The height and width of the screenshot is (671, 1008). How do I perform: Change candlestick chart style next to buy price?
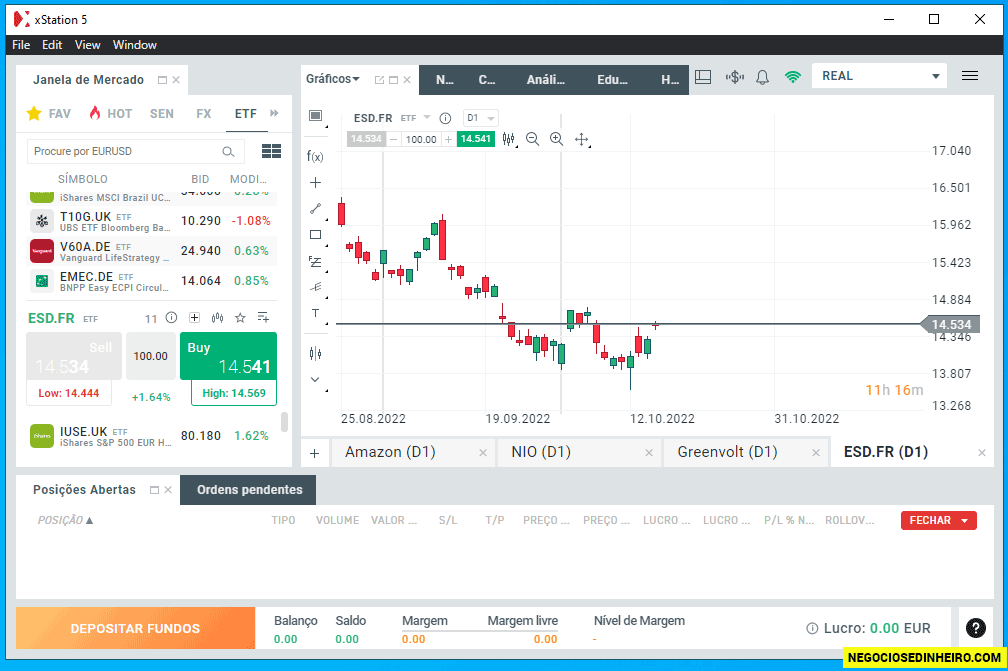[x=508, y=139]
